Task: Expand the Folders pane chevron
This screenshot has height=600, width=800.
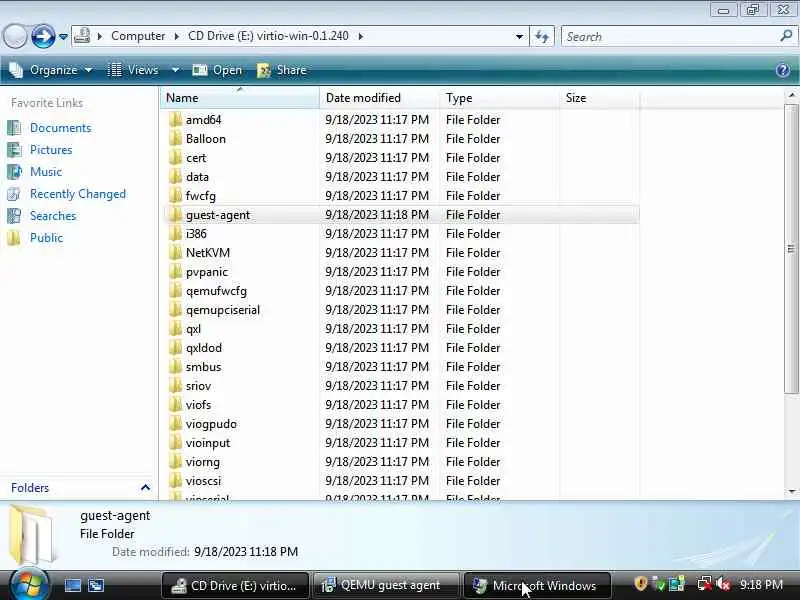Action: pos(145,488)
